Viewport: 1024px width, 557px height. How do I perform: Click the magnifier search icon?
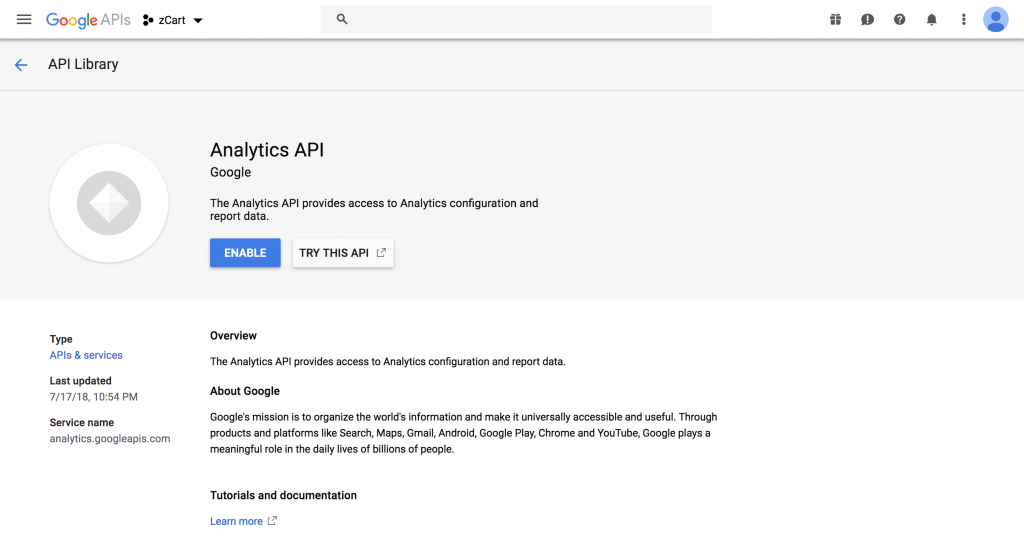[342, 19]
